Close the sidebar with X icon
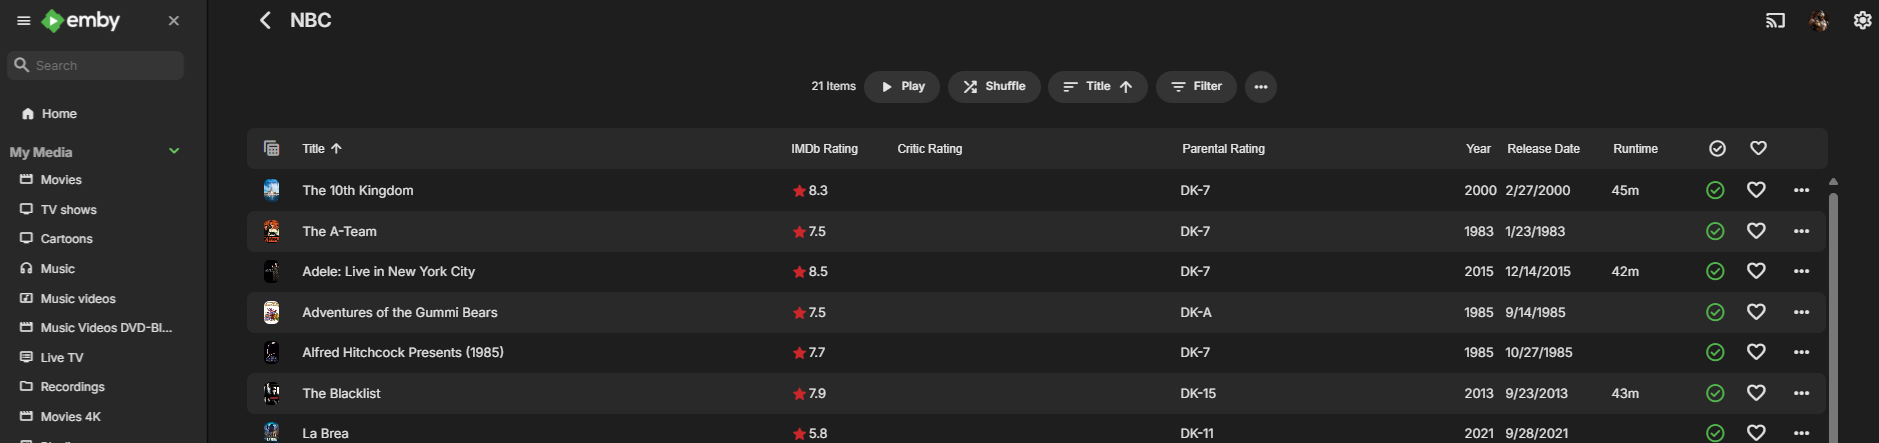This screenshot has height=443, width=1879. (x=174, y=21)
